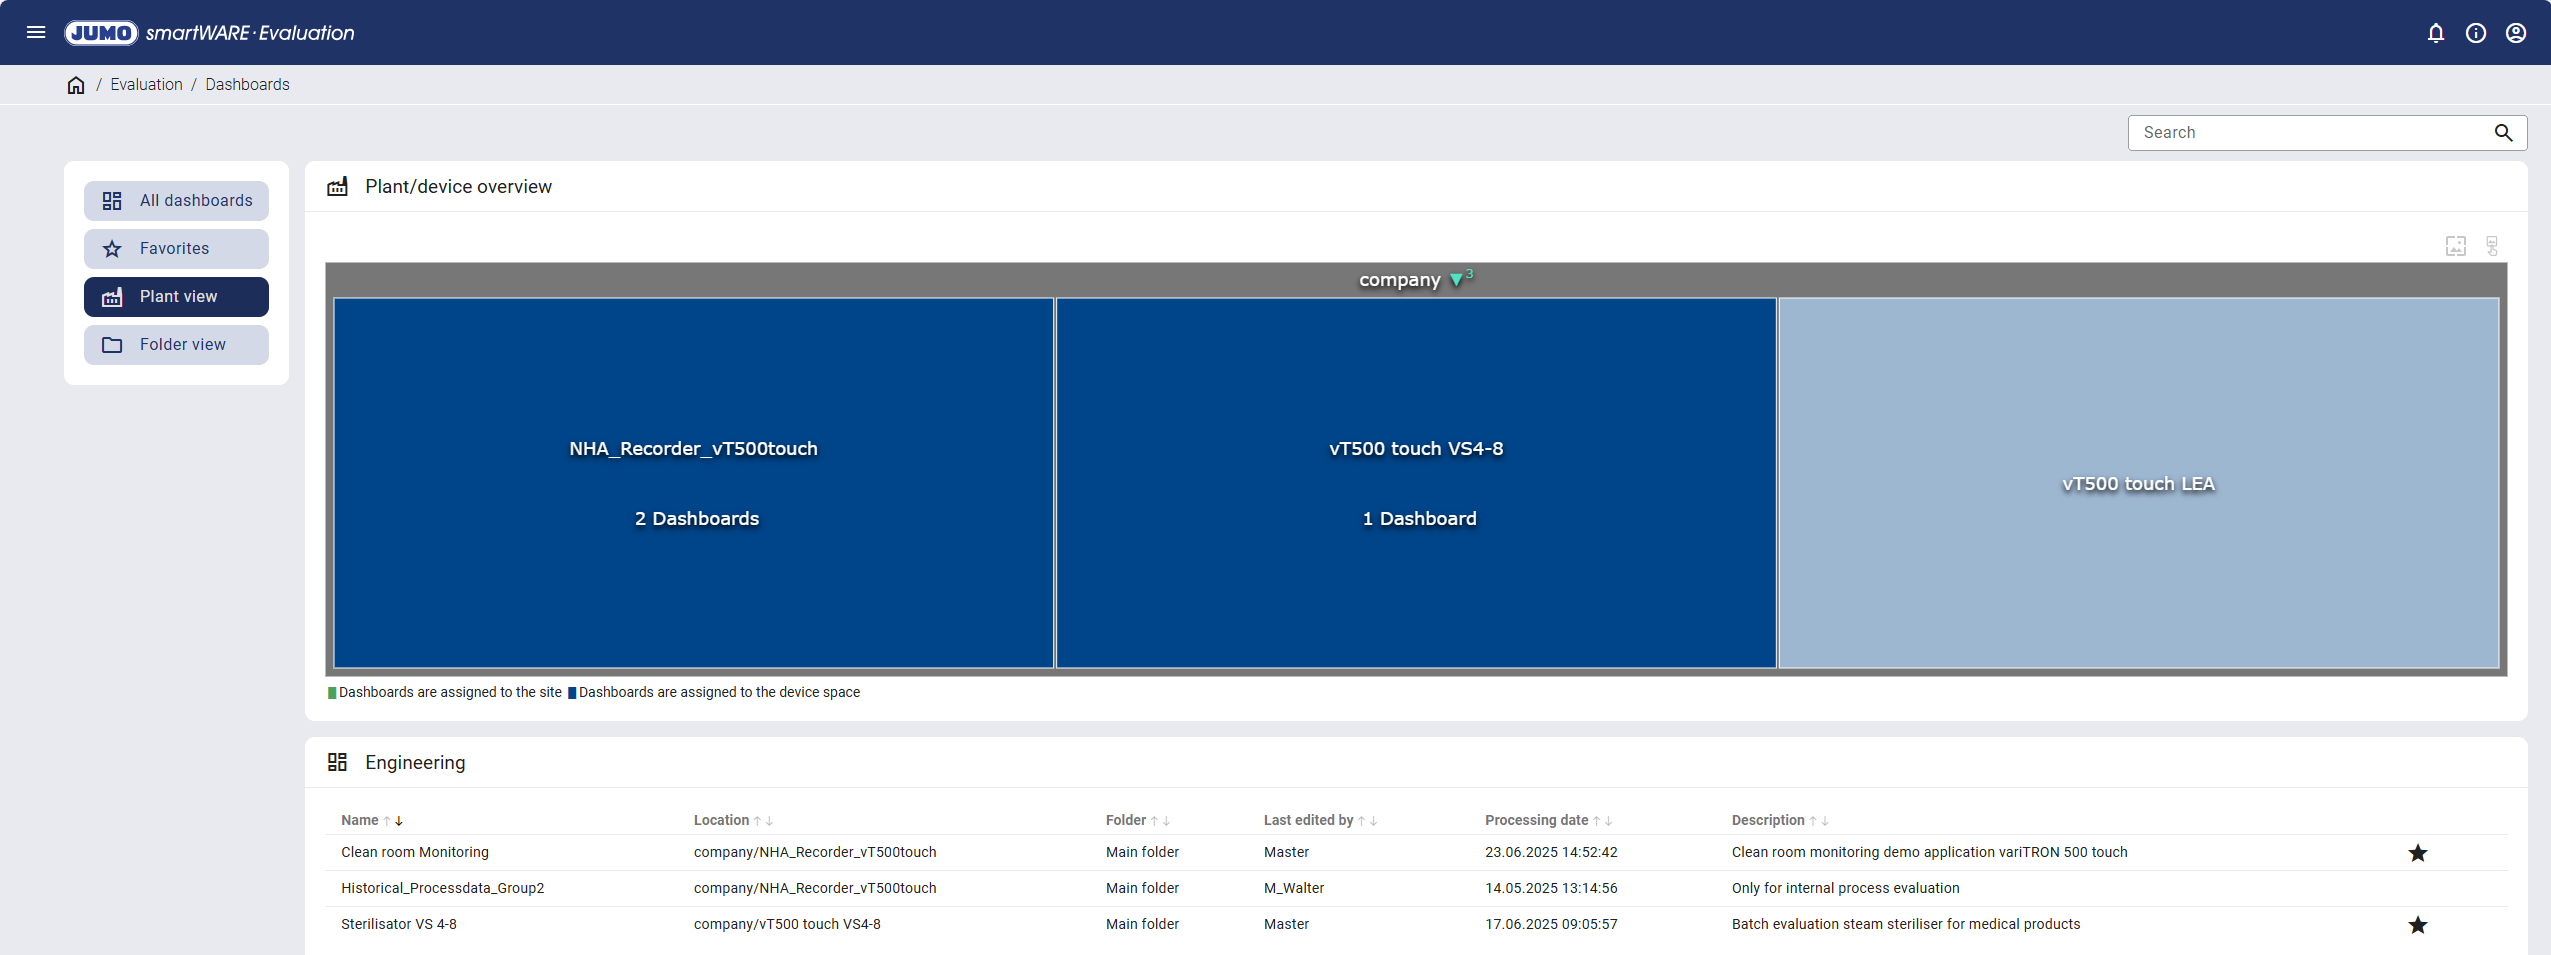
Task: Click the info icon in header
Action: pos(2476,33)
